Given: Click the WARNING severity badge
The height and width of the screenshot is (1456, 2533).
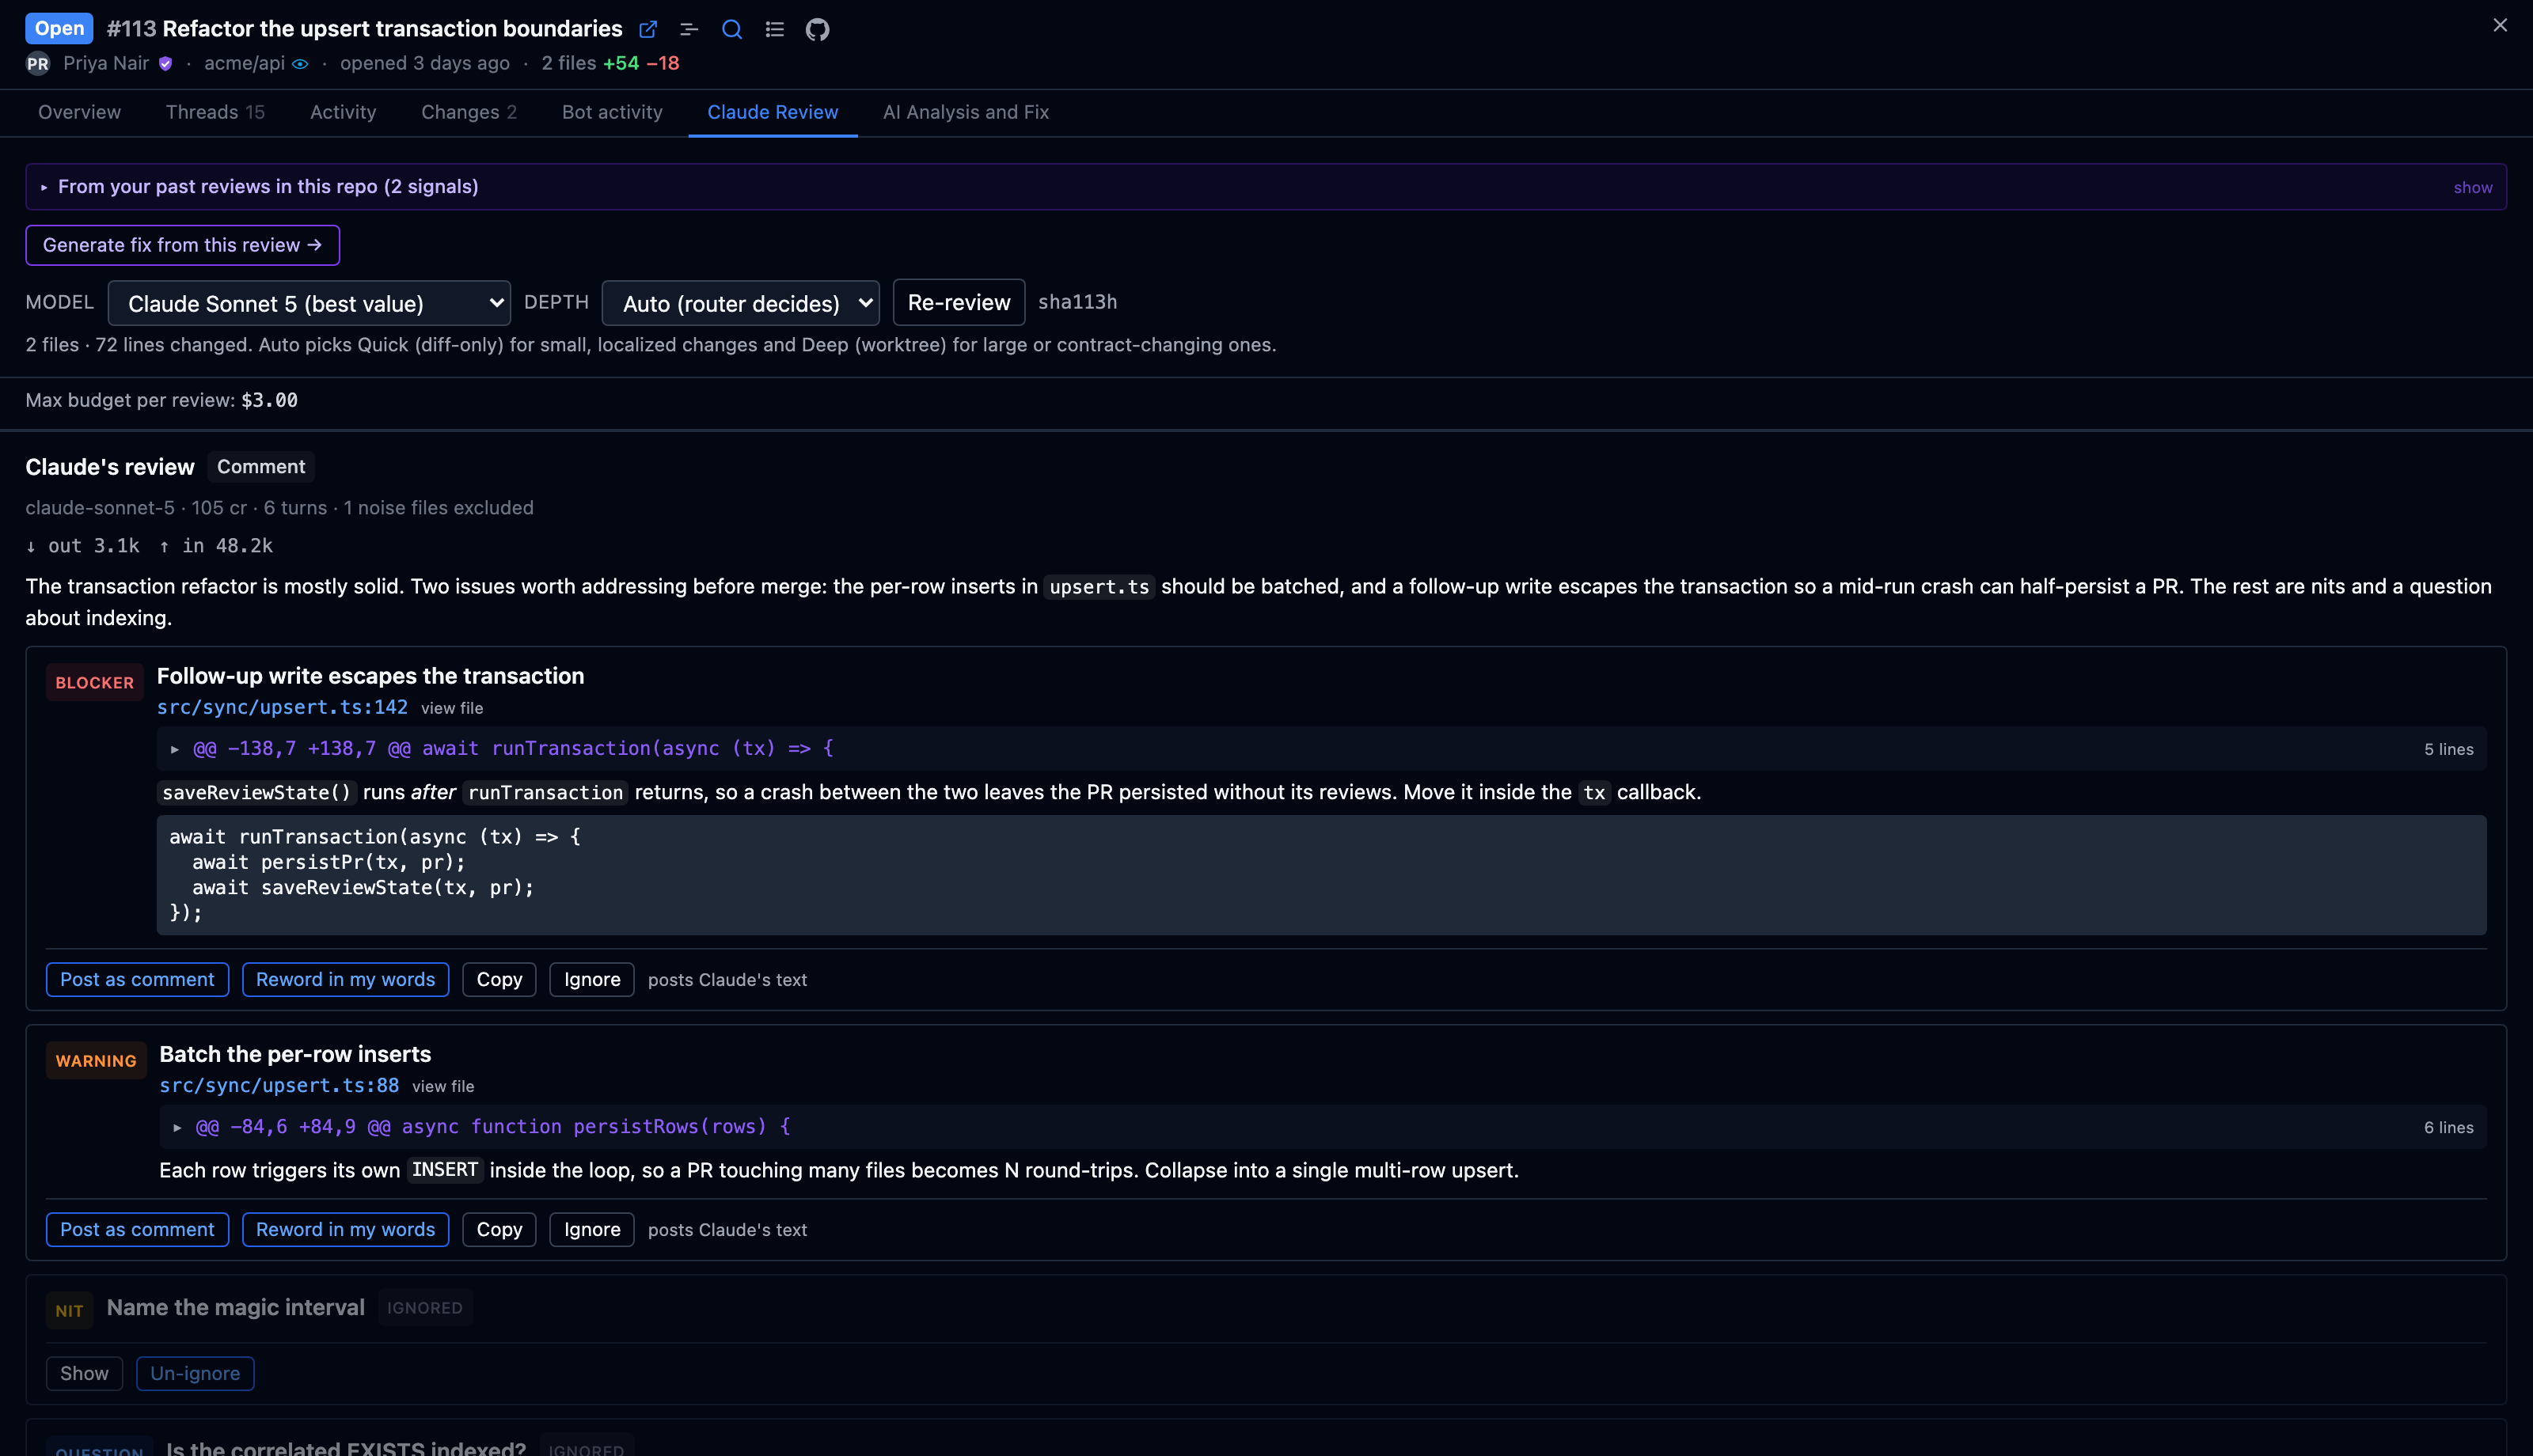Looking at the screenshot, I should click(x=96, y=1061).
